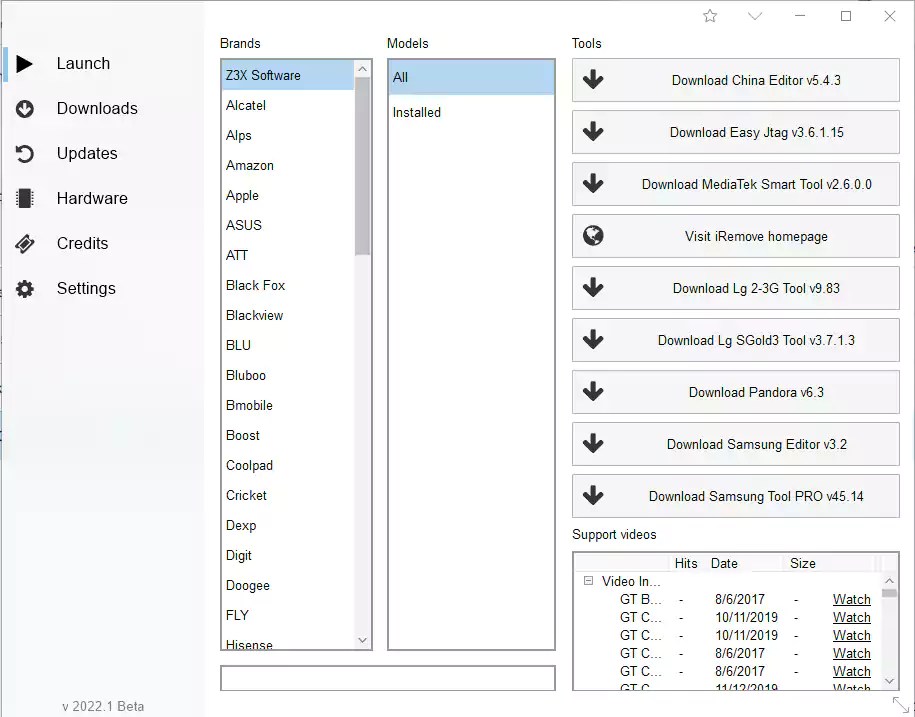Viewport: 915px width, 717px height.
Task: Select Alcatel brand
Action: (288, 106)
